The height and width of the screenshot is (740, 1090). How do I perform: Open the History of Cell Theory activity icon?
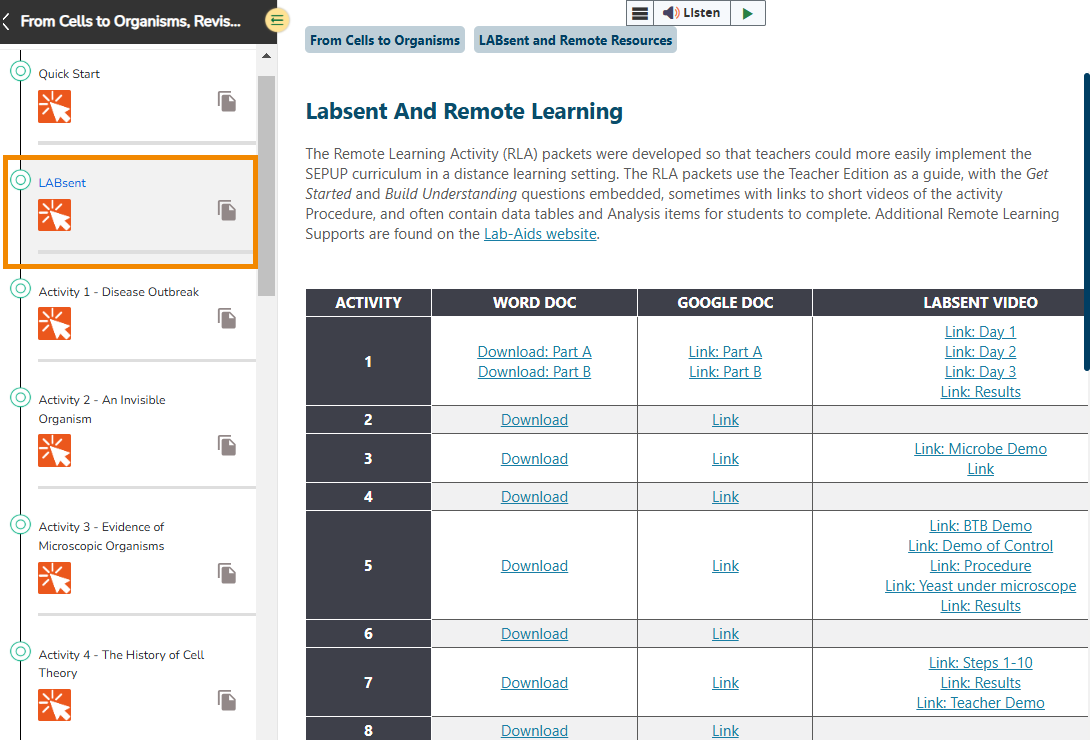tap(54, 705)
